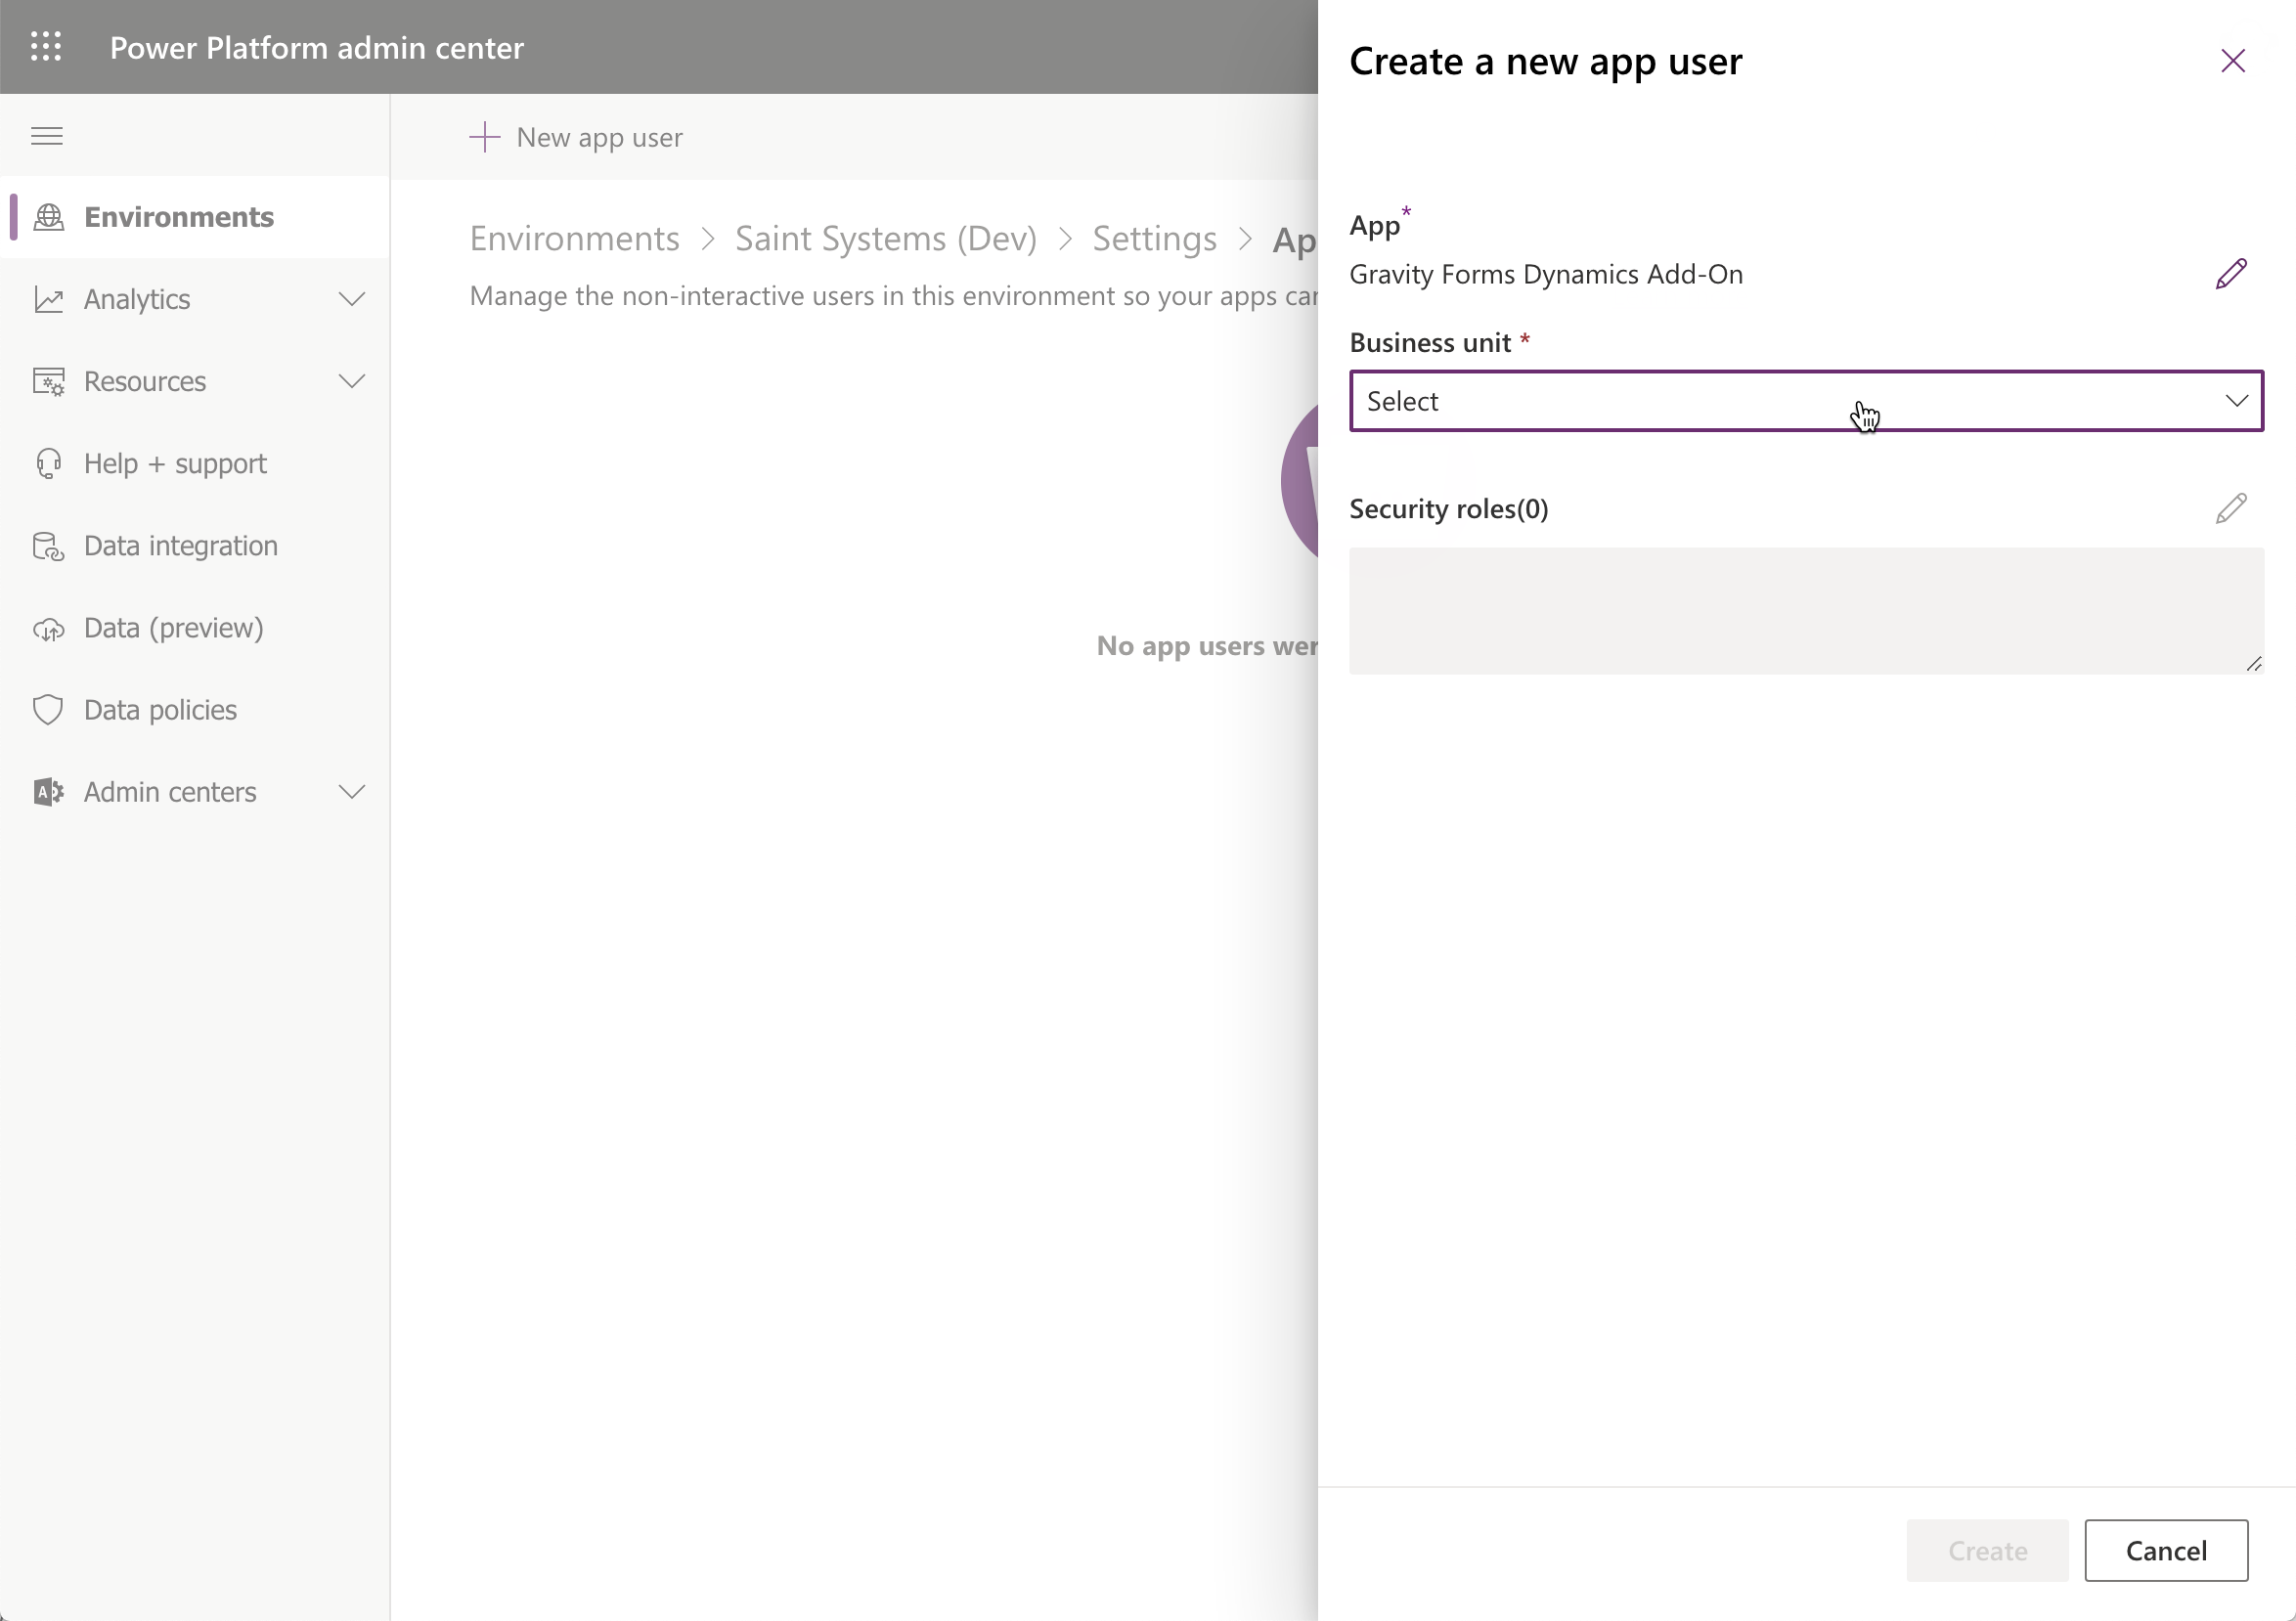Click the New app user button
The width and height of the screenshot is (2296, 1621).
point(577,137)
